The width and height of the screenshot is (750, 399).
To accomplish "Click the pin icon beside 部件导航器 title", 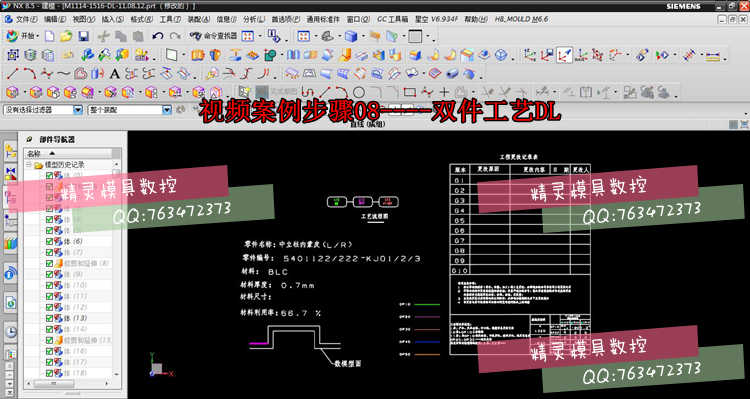I will click(x=29, y=140).
